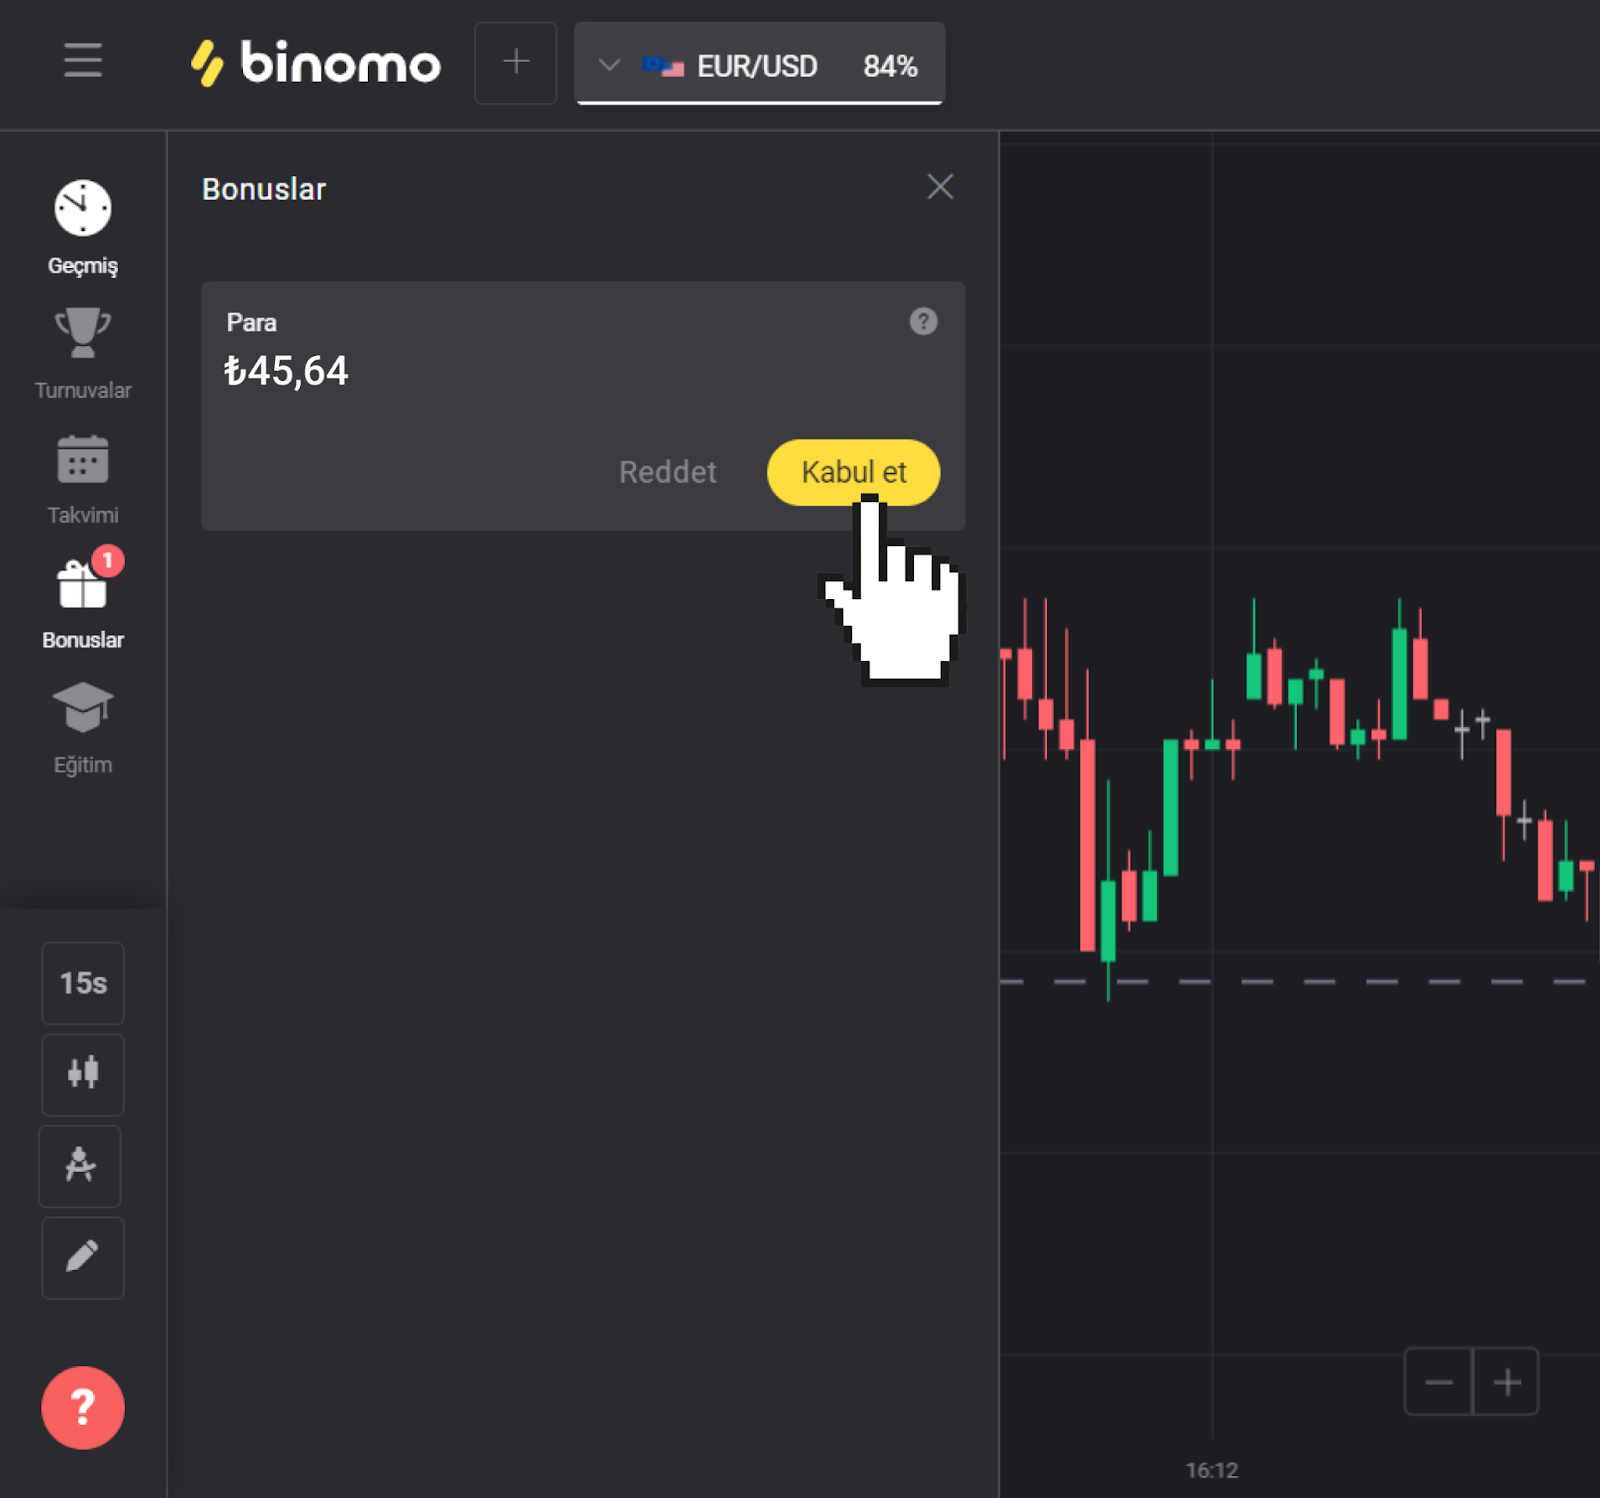Show bonus info help tooltip
Image resolution: width=1600 pixels, height=1498 pixels.
(923, 321)
